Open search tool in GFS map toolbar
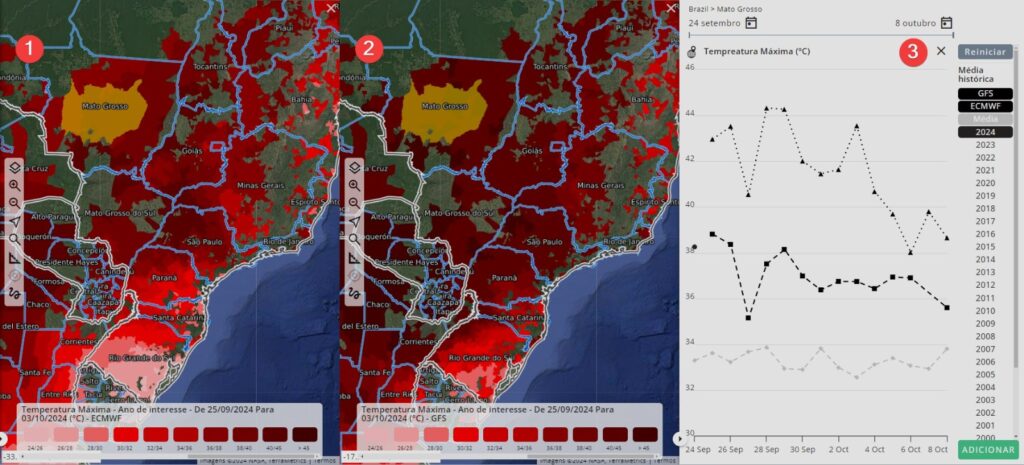 point(354,239)
